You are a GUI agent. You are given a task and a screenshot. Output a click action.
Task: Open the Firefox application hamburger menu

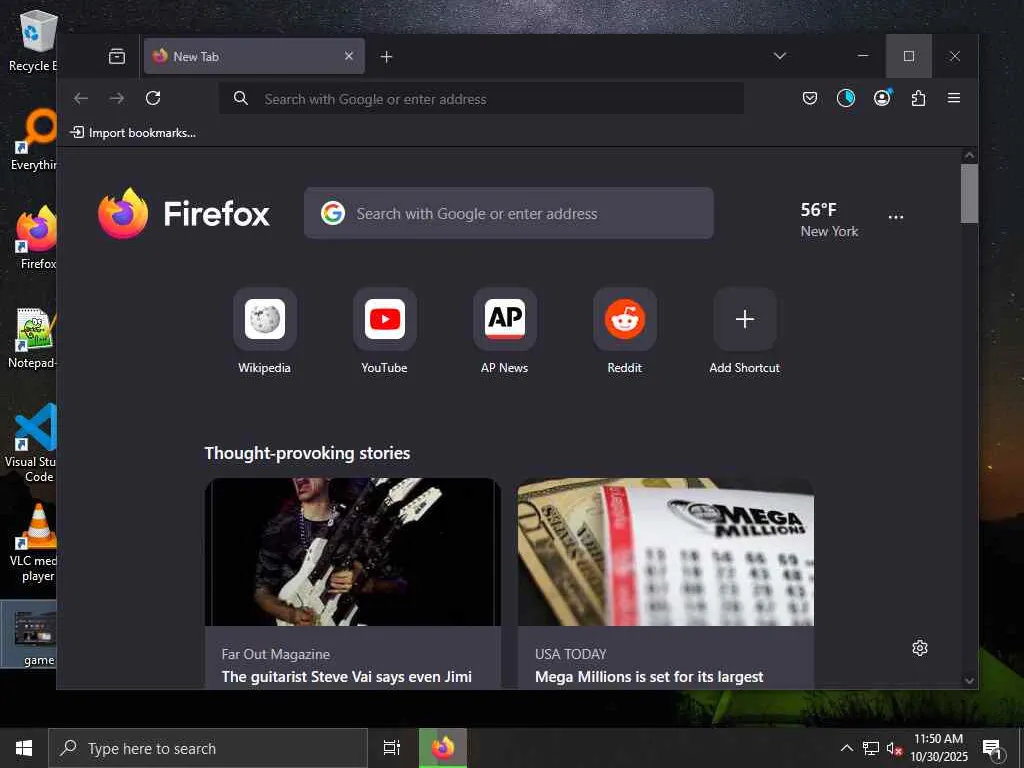click(954, 98)
